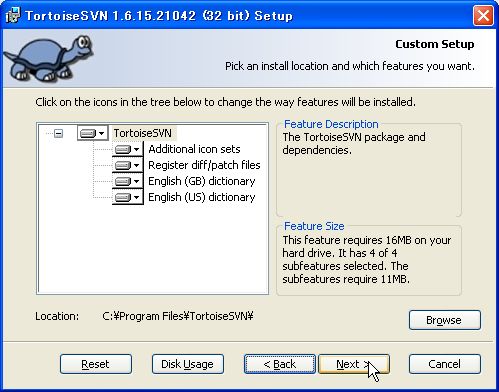Select the Register diff/patch files feature
This screenshot has height=392, width=499.
[x=204, y=165]
